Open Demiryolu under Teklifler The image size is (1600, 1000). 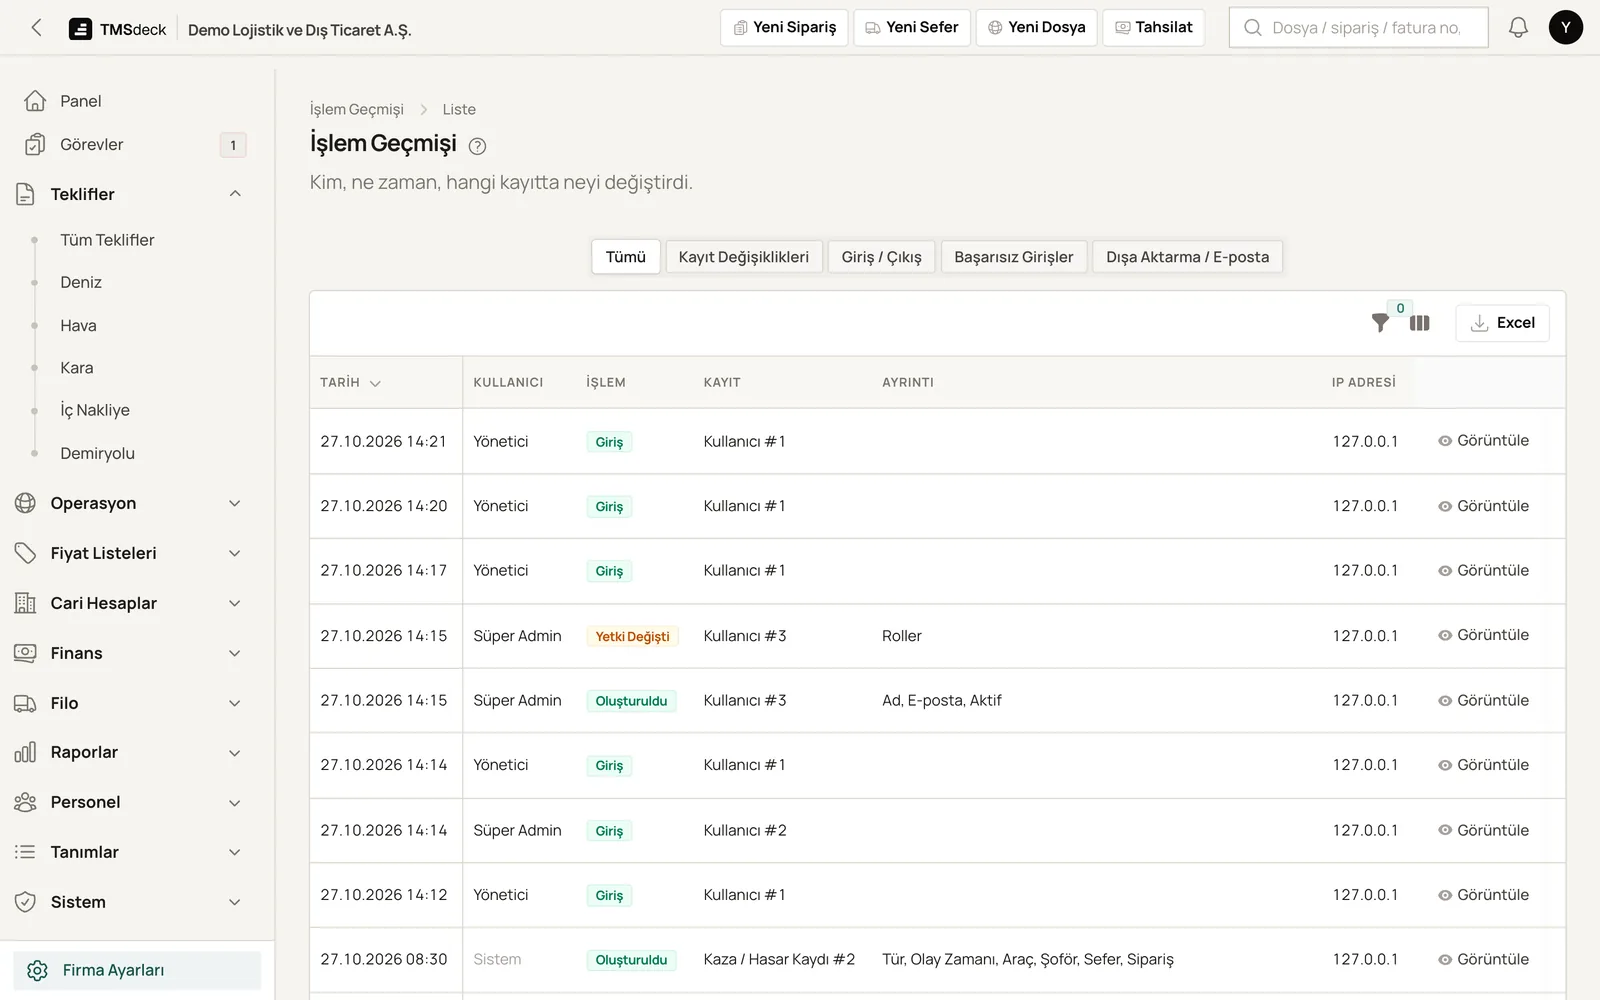pos(97,453)
